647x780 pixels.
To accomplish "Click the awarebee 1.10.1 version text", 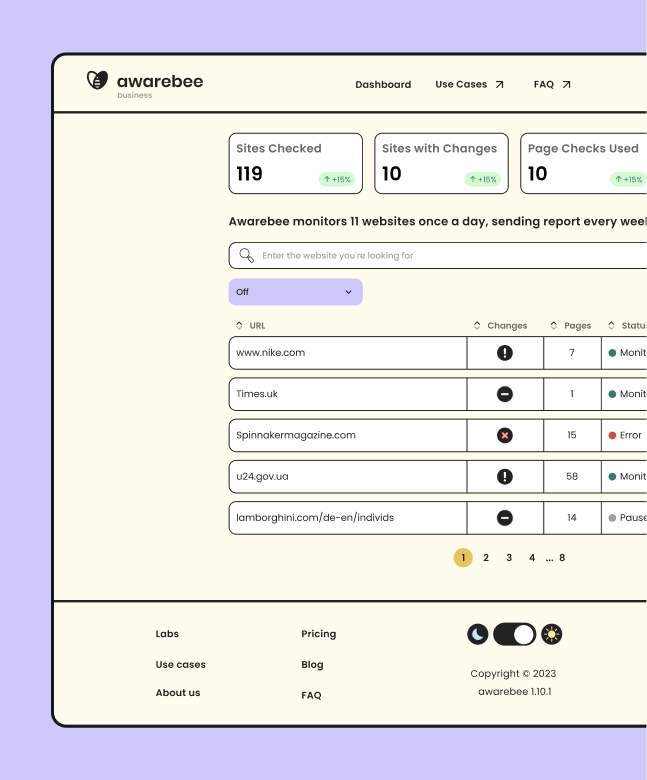I will (x=515, y=691).
